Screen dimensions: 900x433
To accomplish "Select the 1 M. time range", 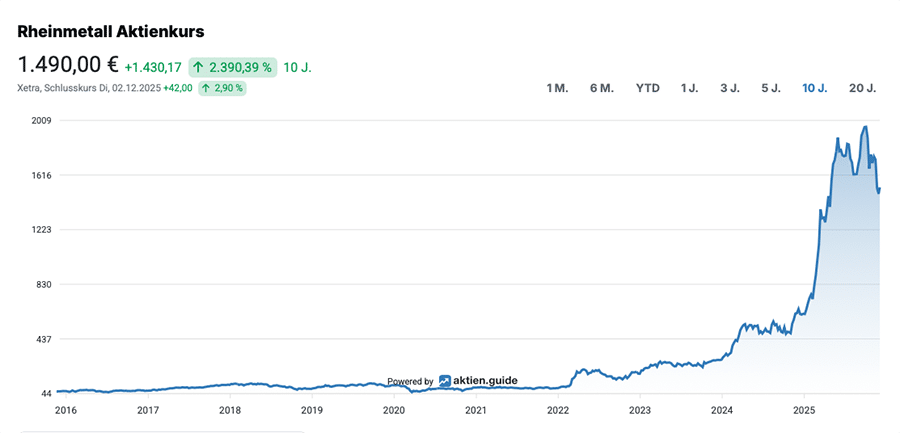I will (557, 88).
